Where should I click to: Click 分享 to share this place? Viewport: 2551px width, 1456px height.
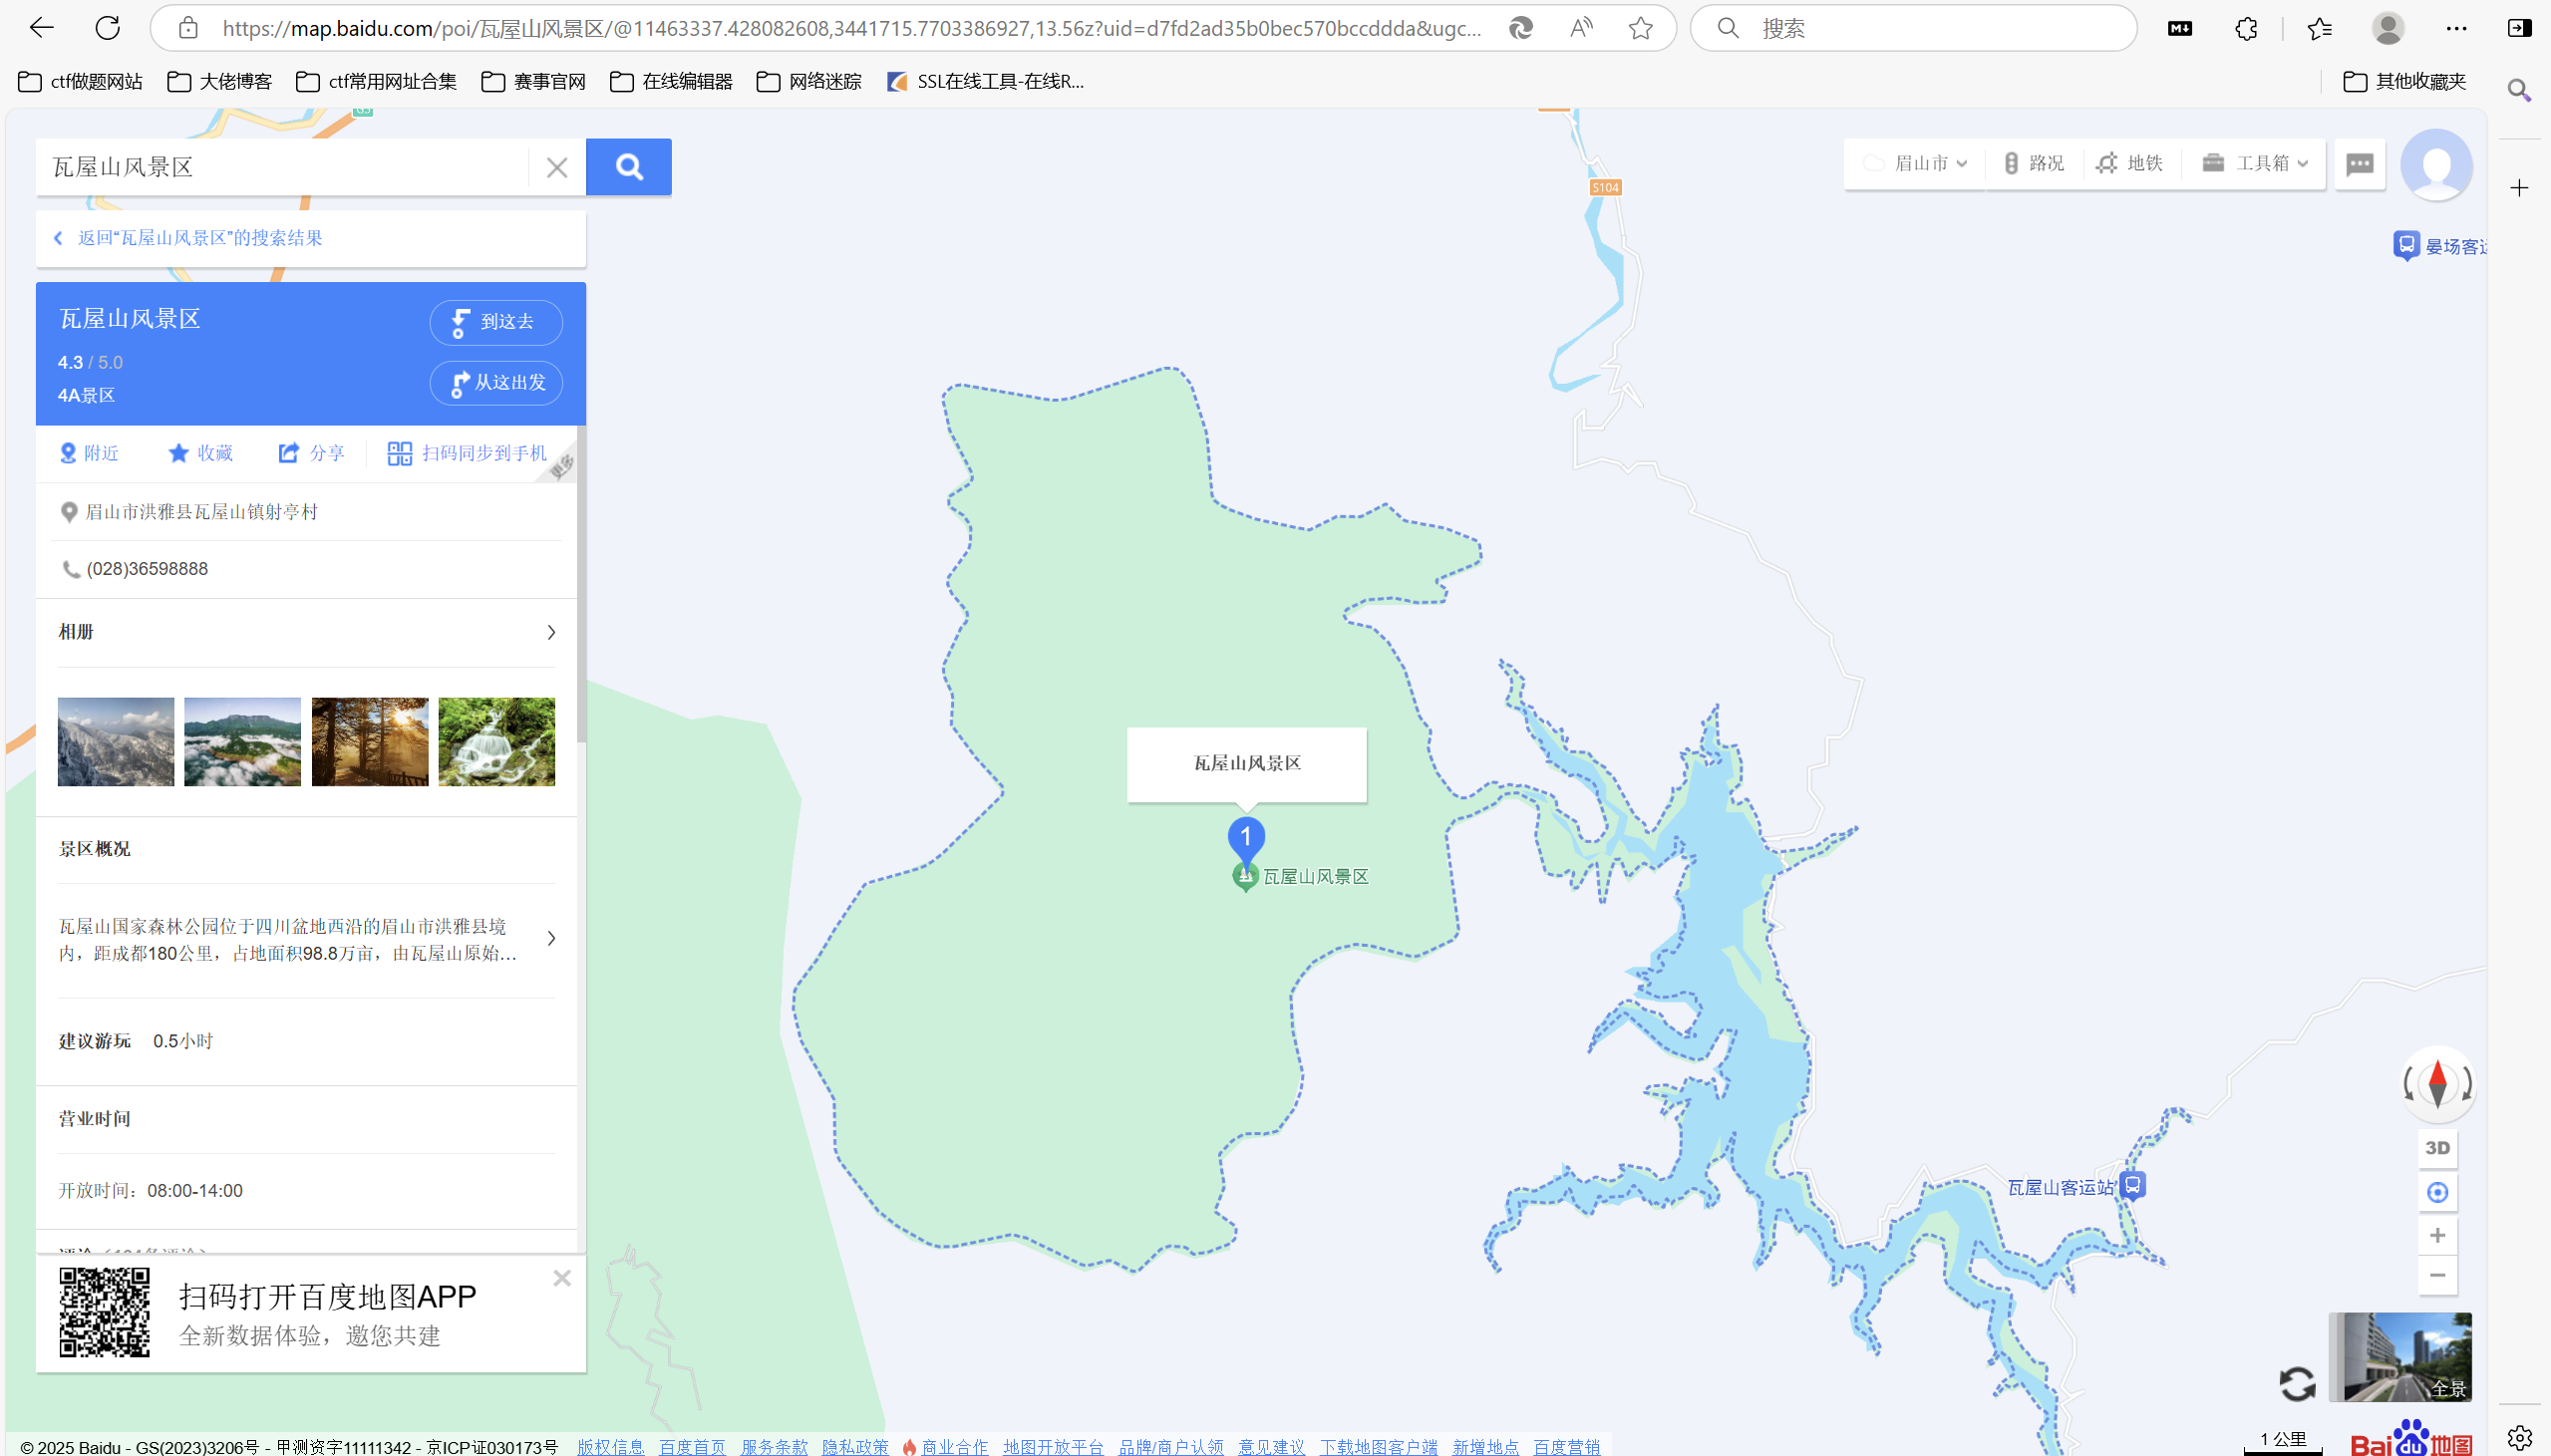coord(311,453)
